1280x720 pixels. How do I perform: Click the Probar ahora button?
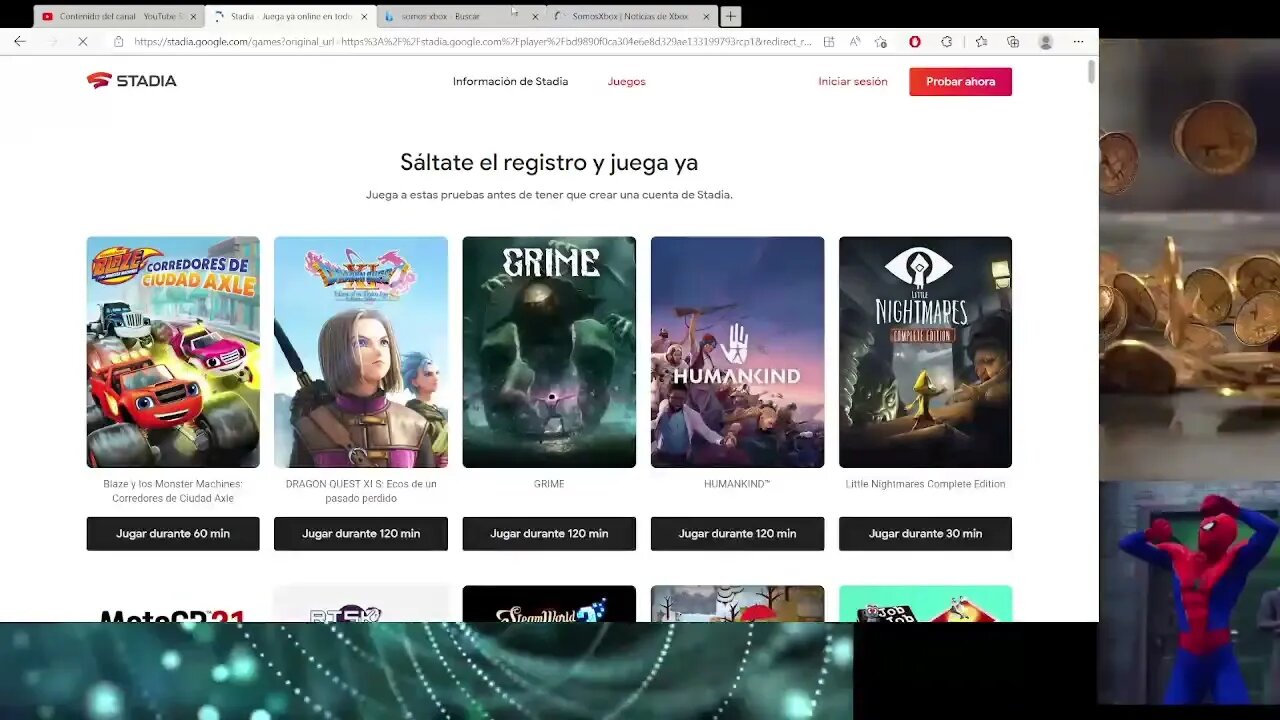(960, 82)
